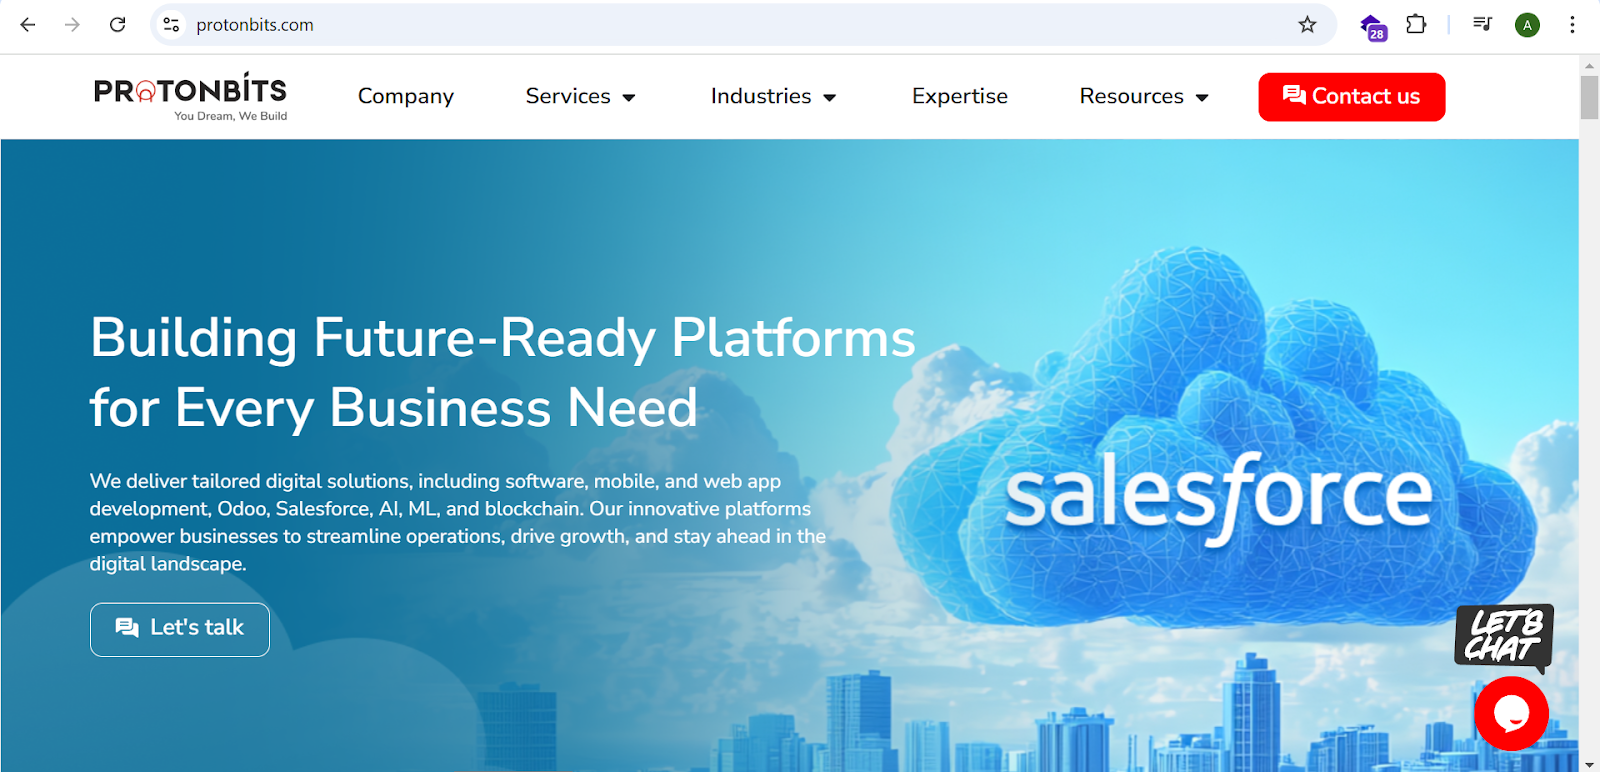The width and height of the screenshot is (1600, 772).
Task: Open the media controls icon
Action: (1482, 25)
